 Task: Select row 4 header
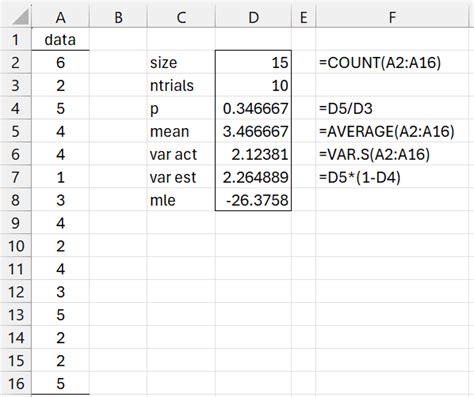[x=16, y=108]
